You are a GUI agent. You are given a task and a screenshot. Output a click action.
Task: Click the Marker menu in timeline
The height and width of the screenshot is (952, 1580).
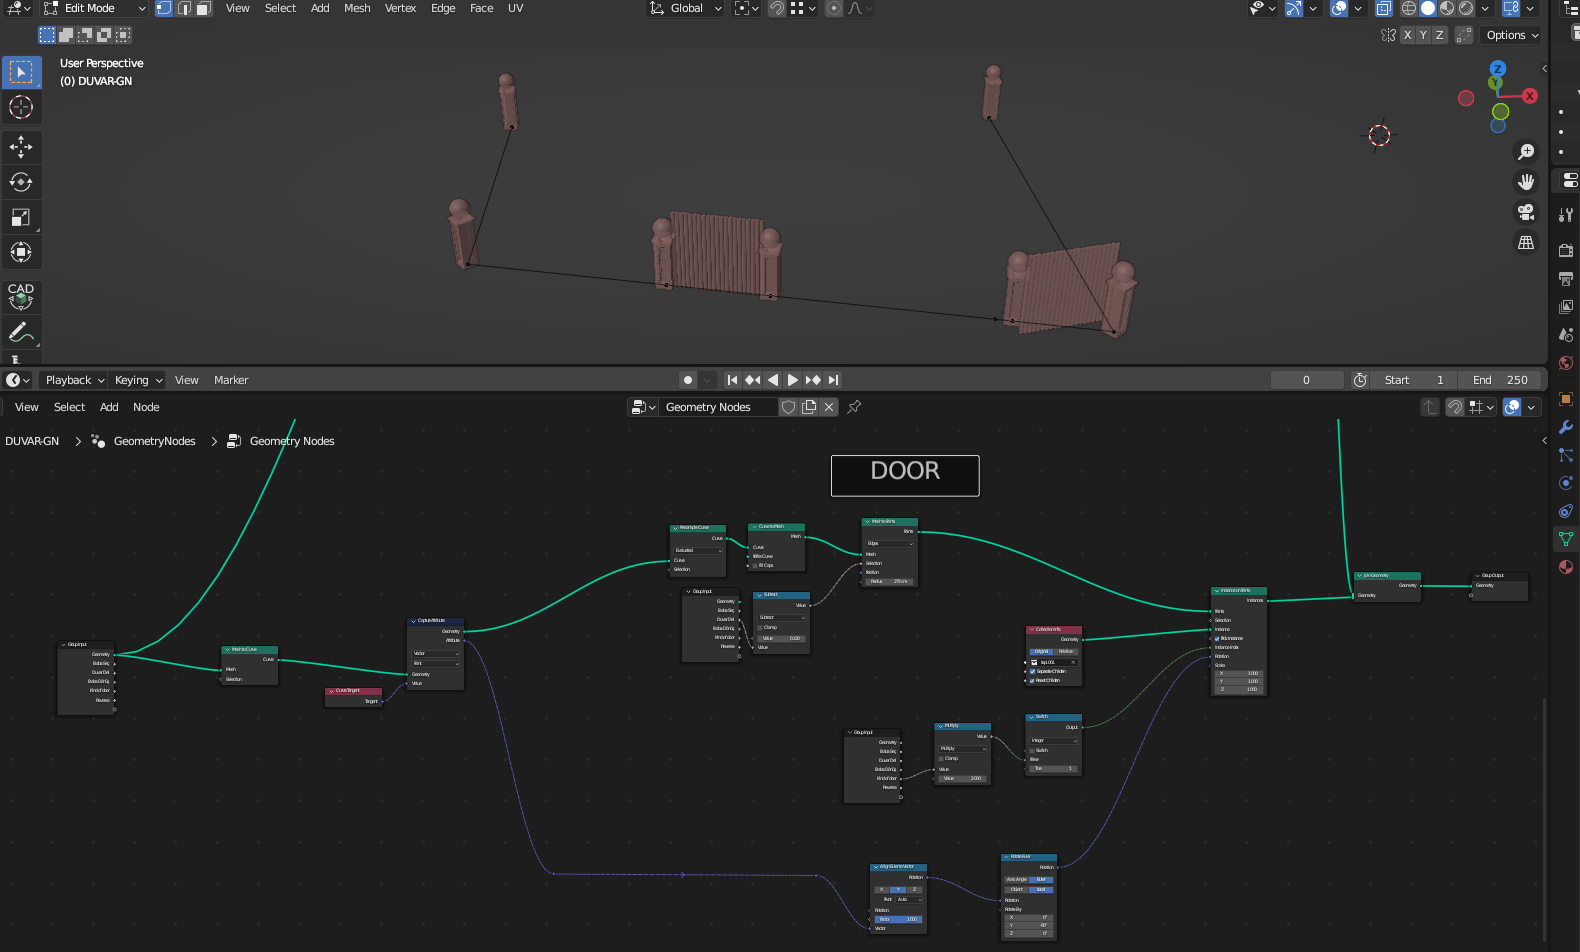click(231, 380)
